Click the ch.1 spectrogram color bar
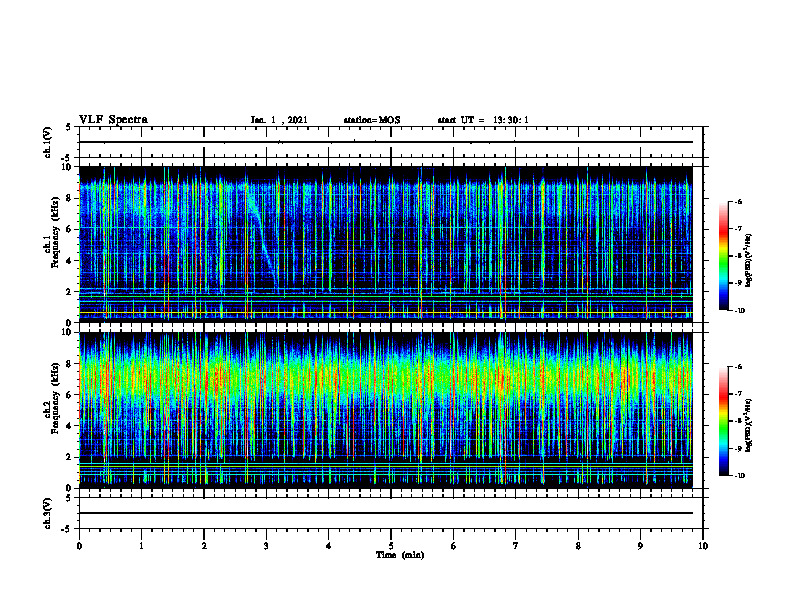 pos(723,256)
